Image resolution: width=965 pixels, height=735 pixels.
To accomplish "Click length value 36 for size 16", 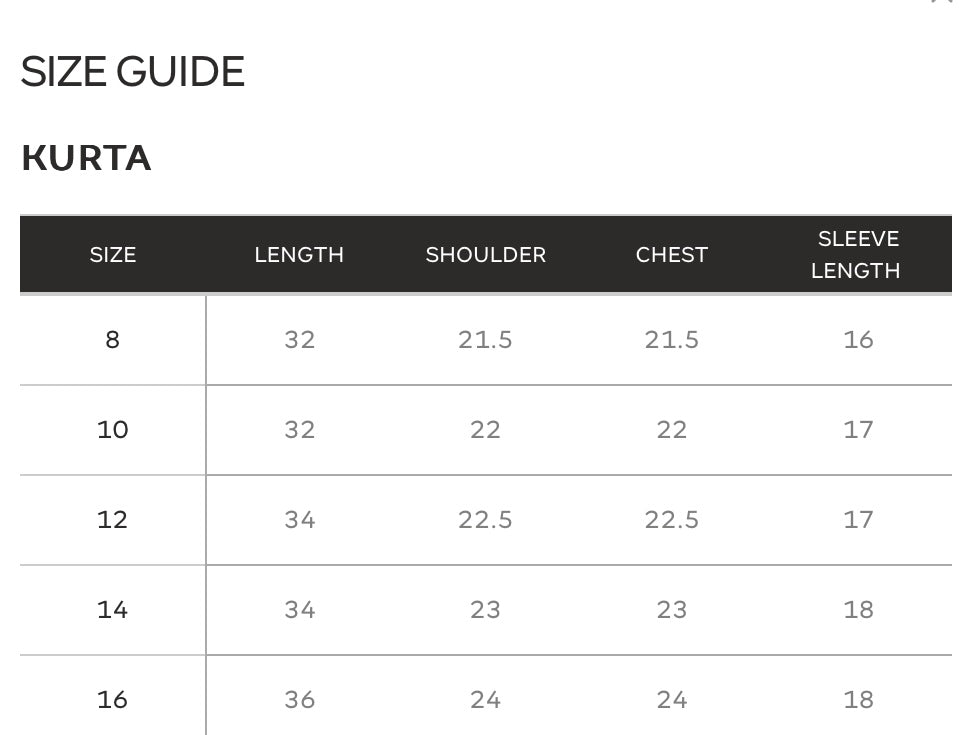I will pos(300,699).
